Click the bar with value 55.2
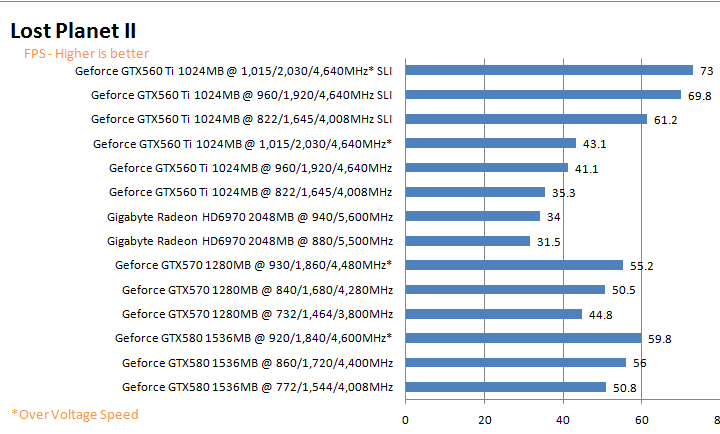720x434 pixels. point(514,265)
